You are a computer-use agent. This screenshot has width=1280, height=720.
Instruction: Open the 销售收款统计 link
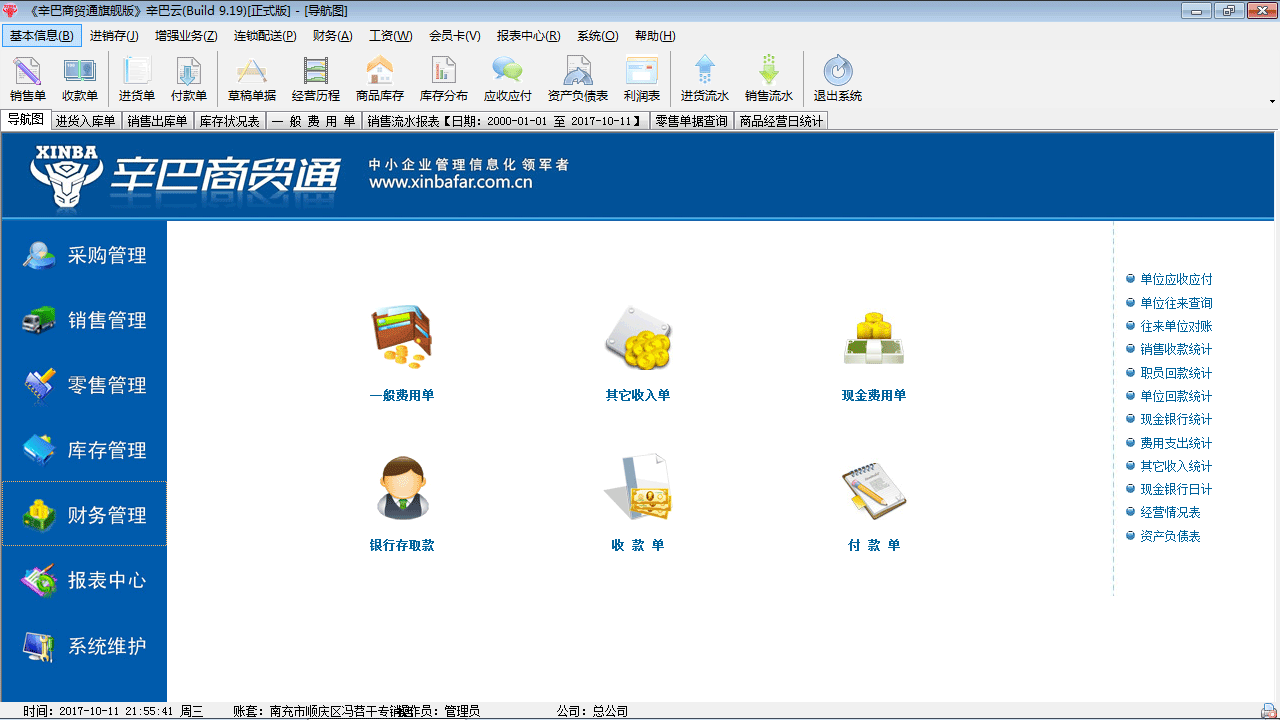[x=1176, y=349]
